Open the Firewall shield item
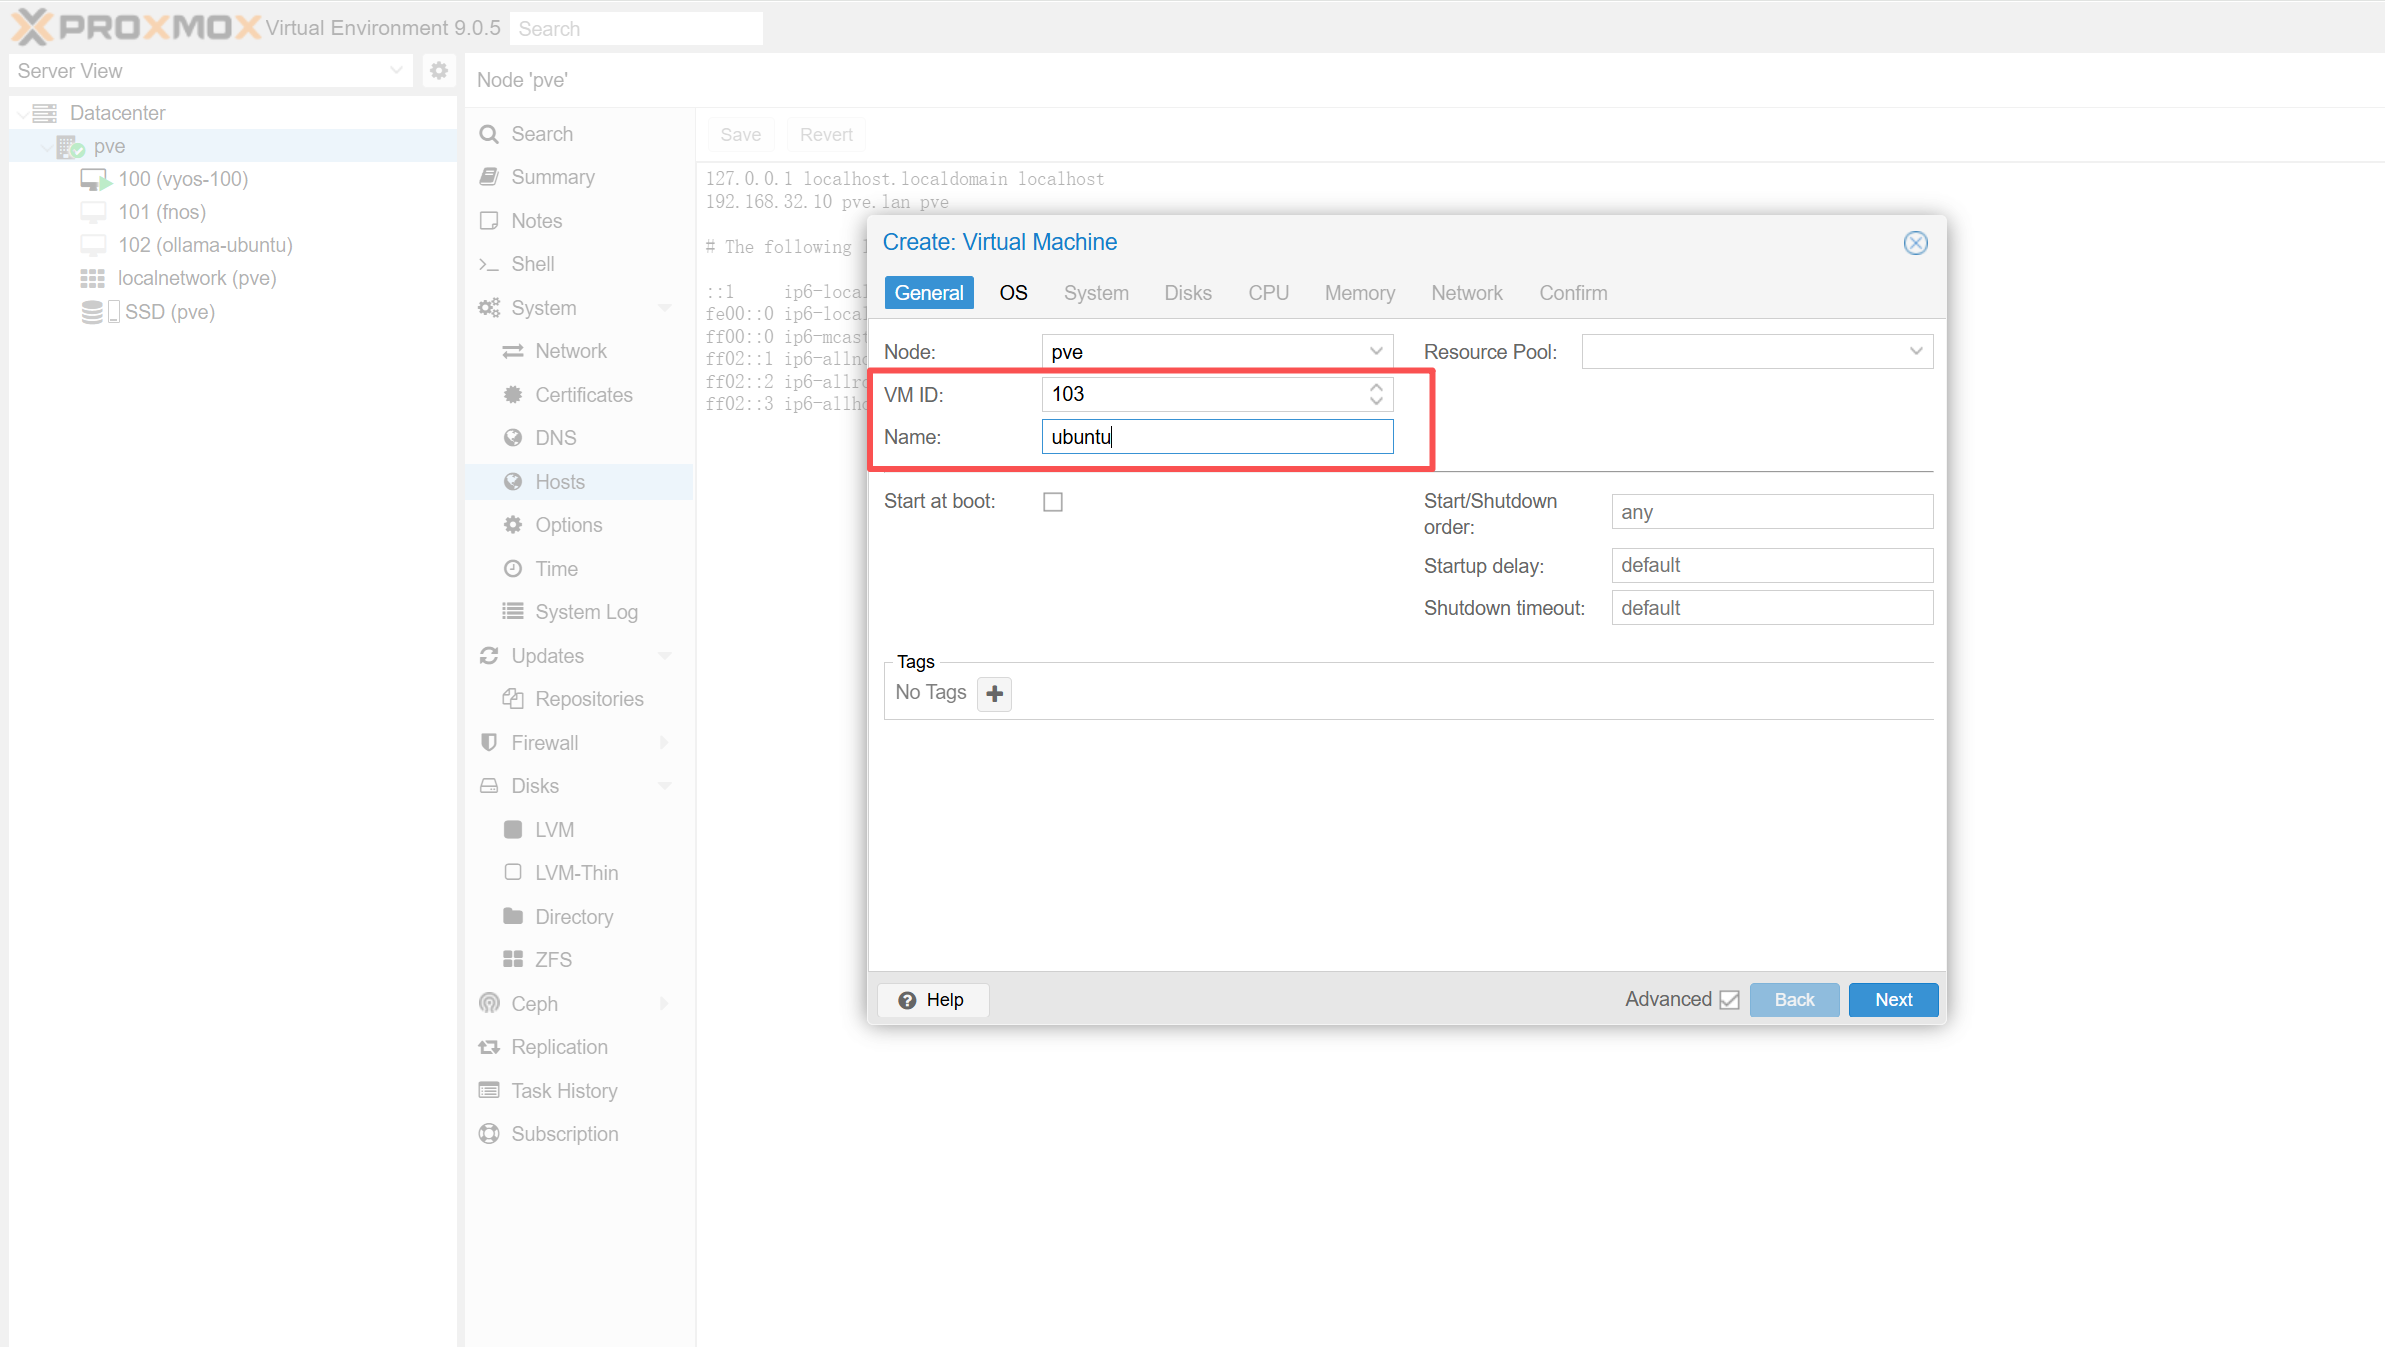The width and height of the screenshot is (2385, 1347). [489, 742]
